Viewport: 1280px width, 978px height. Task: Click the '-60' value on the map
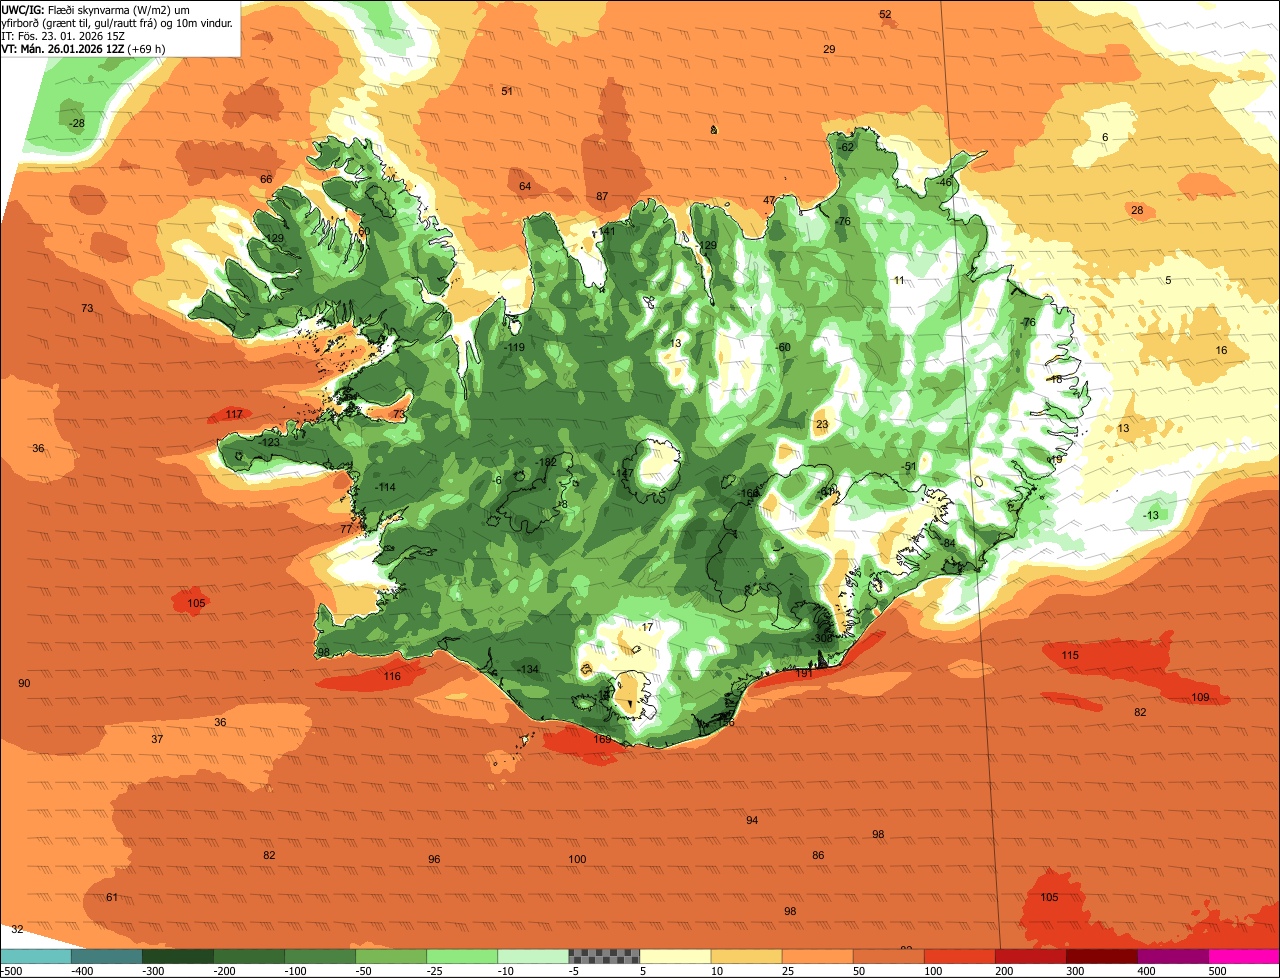pos(783,347)
